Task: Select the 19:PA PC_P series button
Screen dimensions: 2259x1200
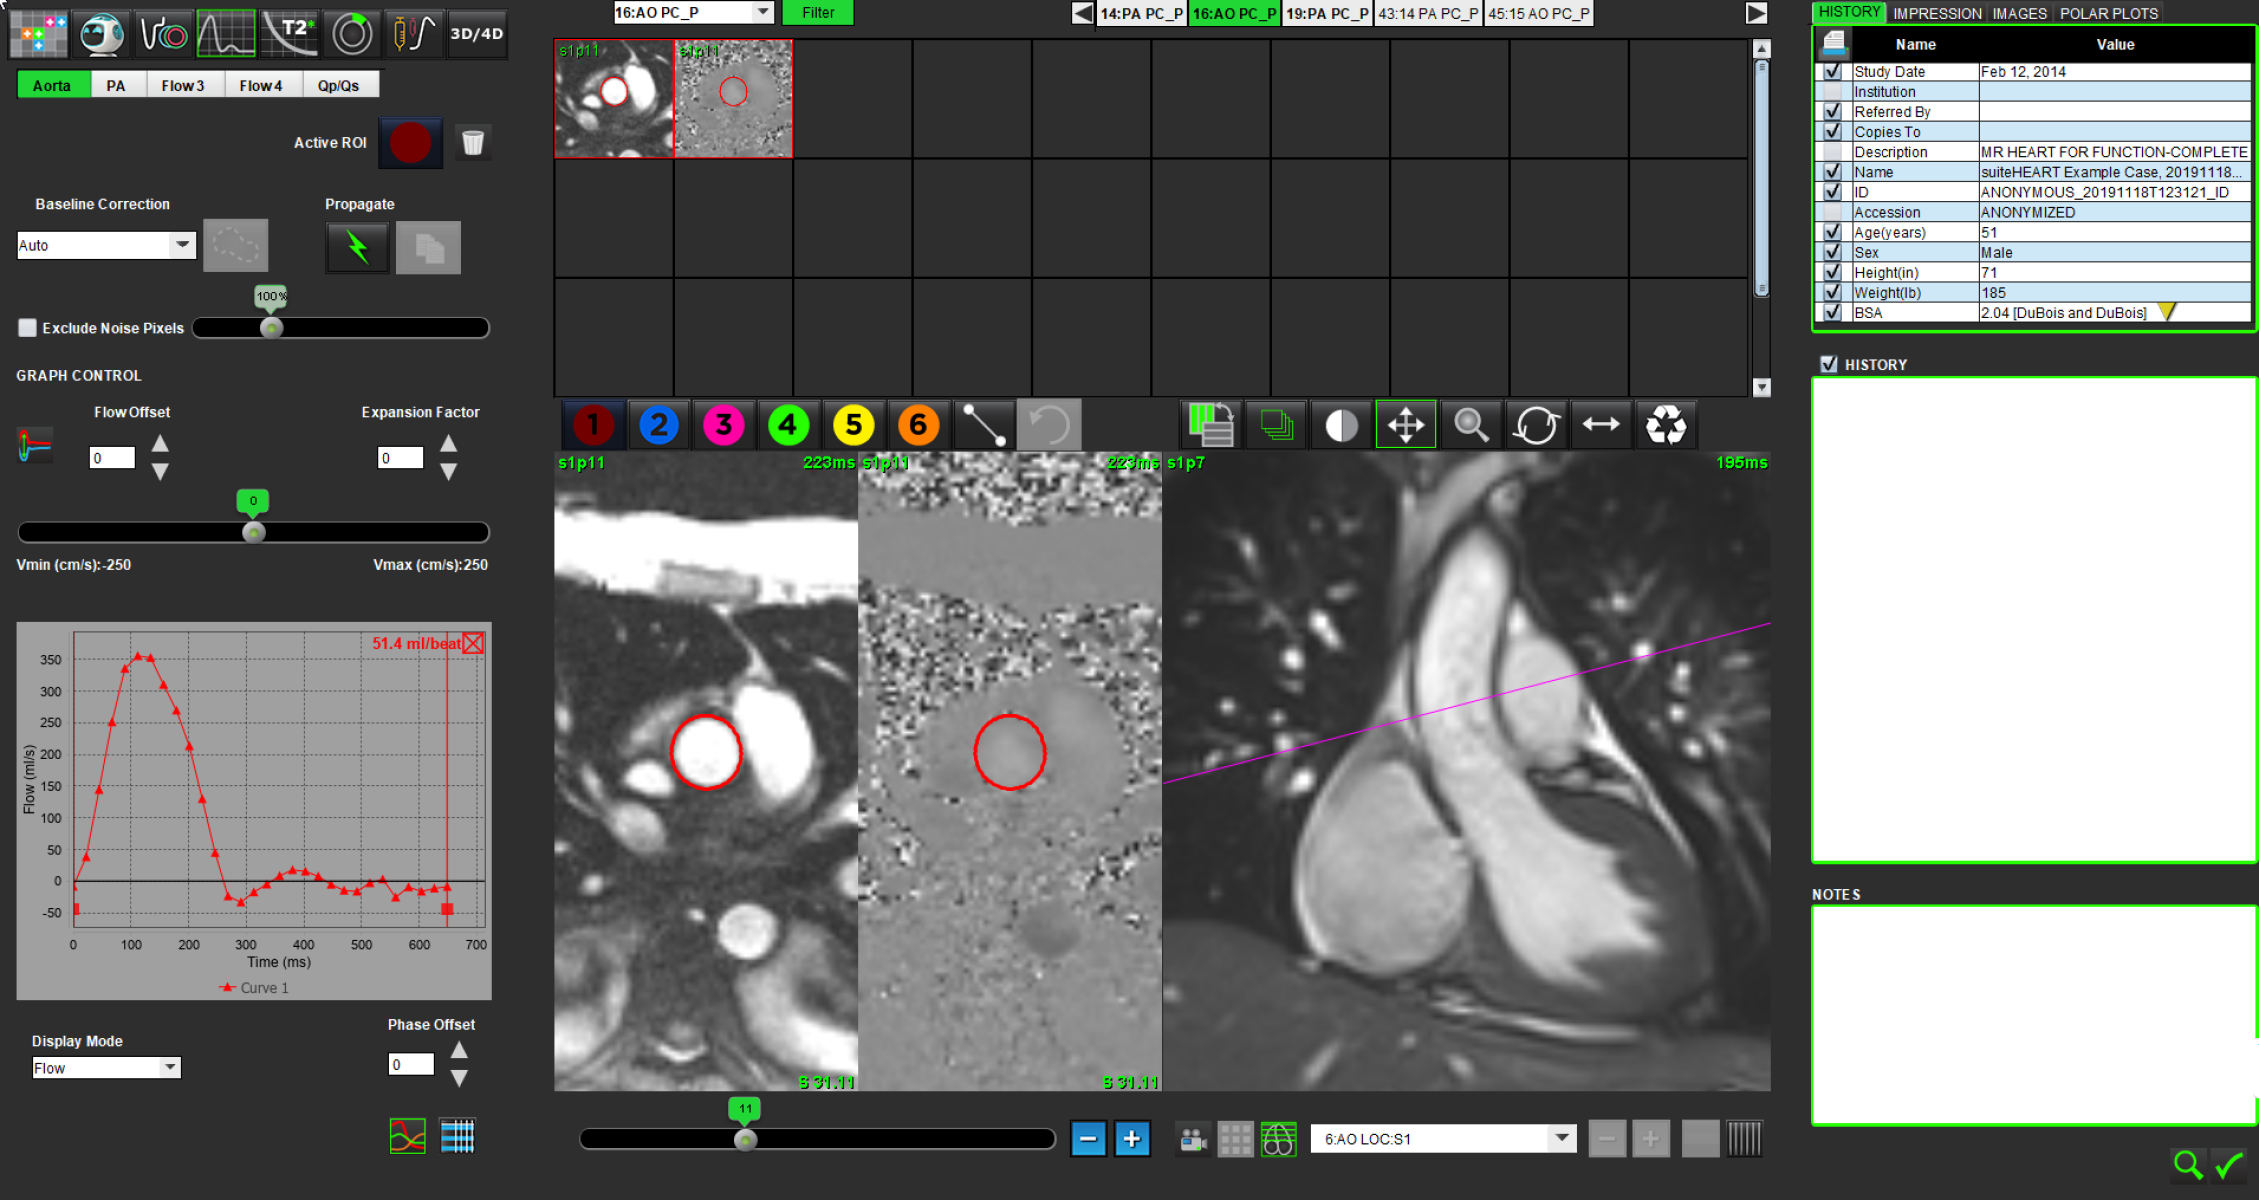Action: [1327, 13]
